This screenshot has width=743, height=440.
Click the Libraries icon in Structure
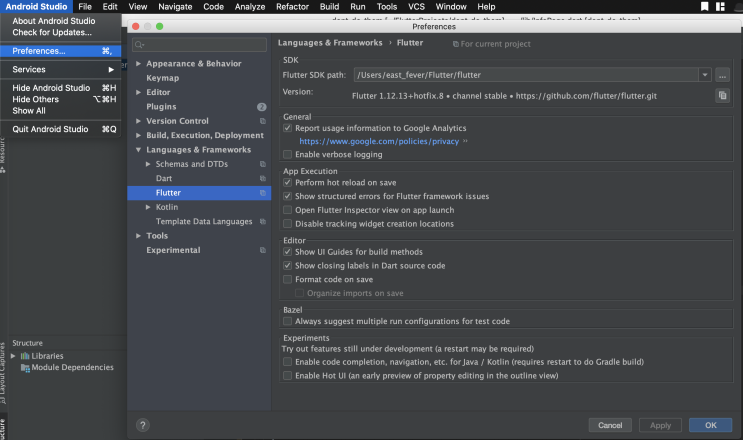point(25,356)
